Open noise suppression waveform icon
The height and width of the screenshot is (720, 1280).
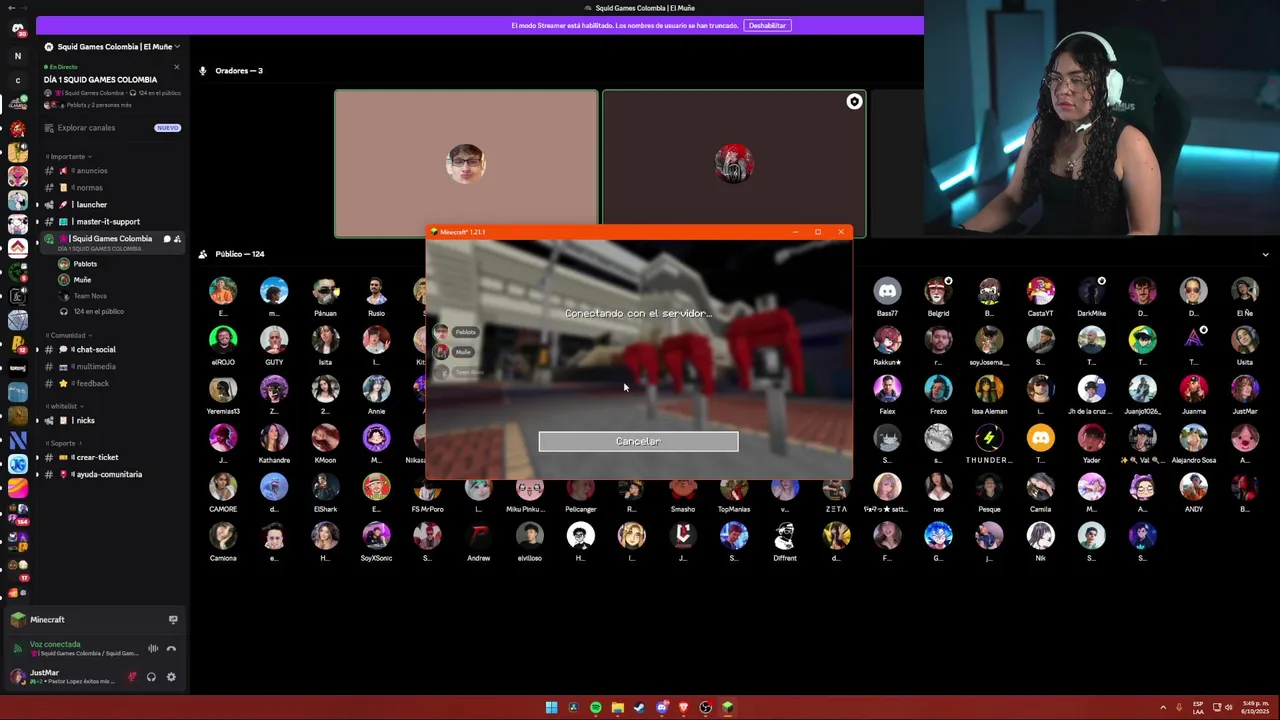pyautogui.click(x=153, y=648)
